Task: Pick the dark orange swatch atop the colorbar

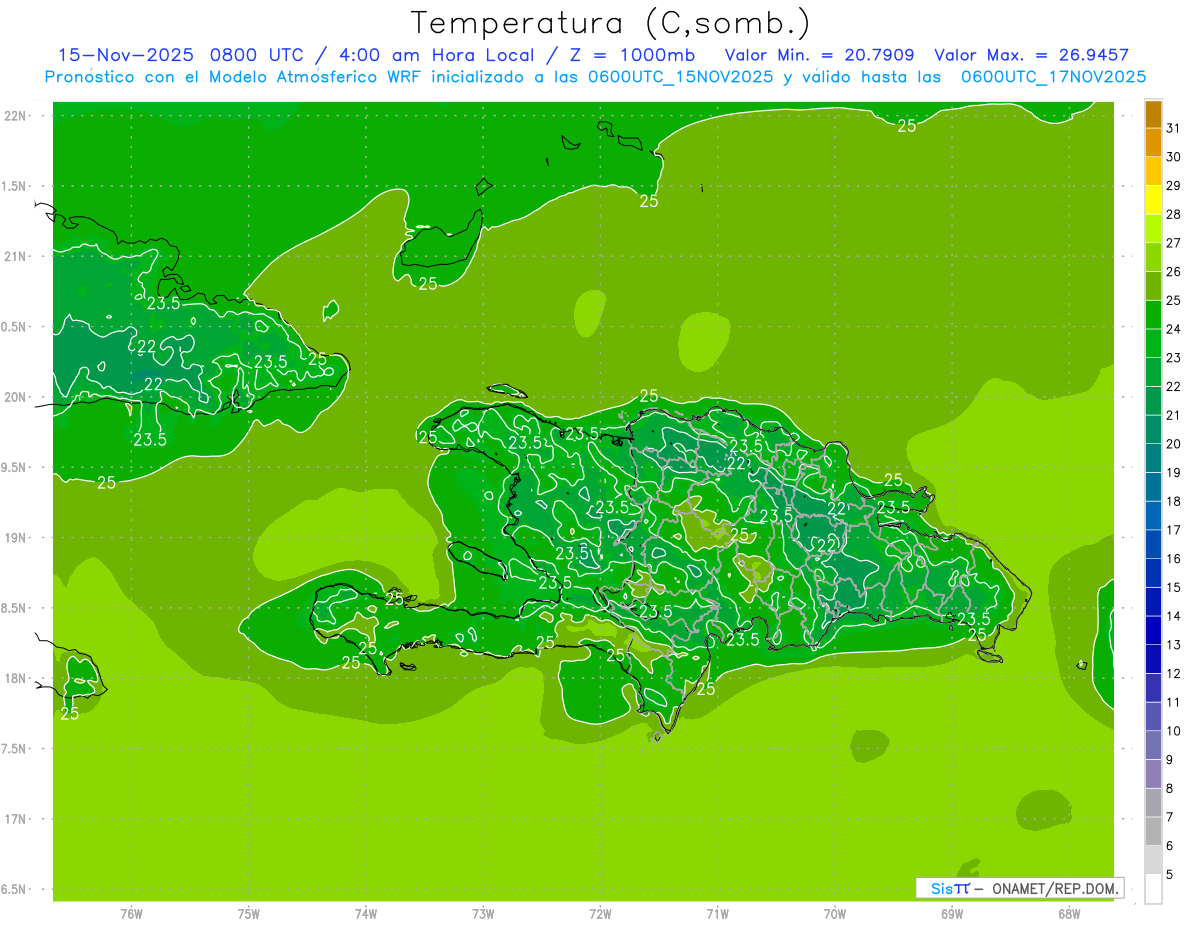Action: (x=1153, y=114)
